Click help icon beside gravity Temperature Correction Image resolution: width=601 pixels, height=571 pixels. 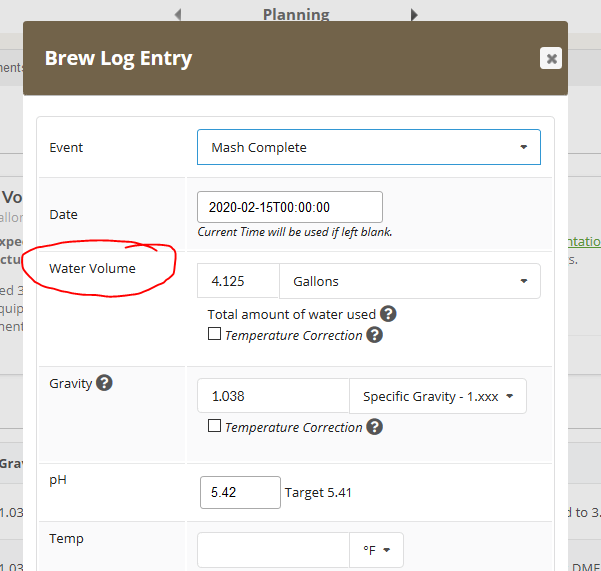pyautogui.click(x=374, y=427)
